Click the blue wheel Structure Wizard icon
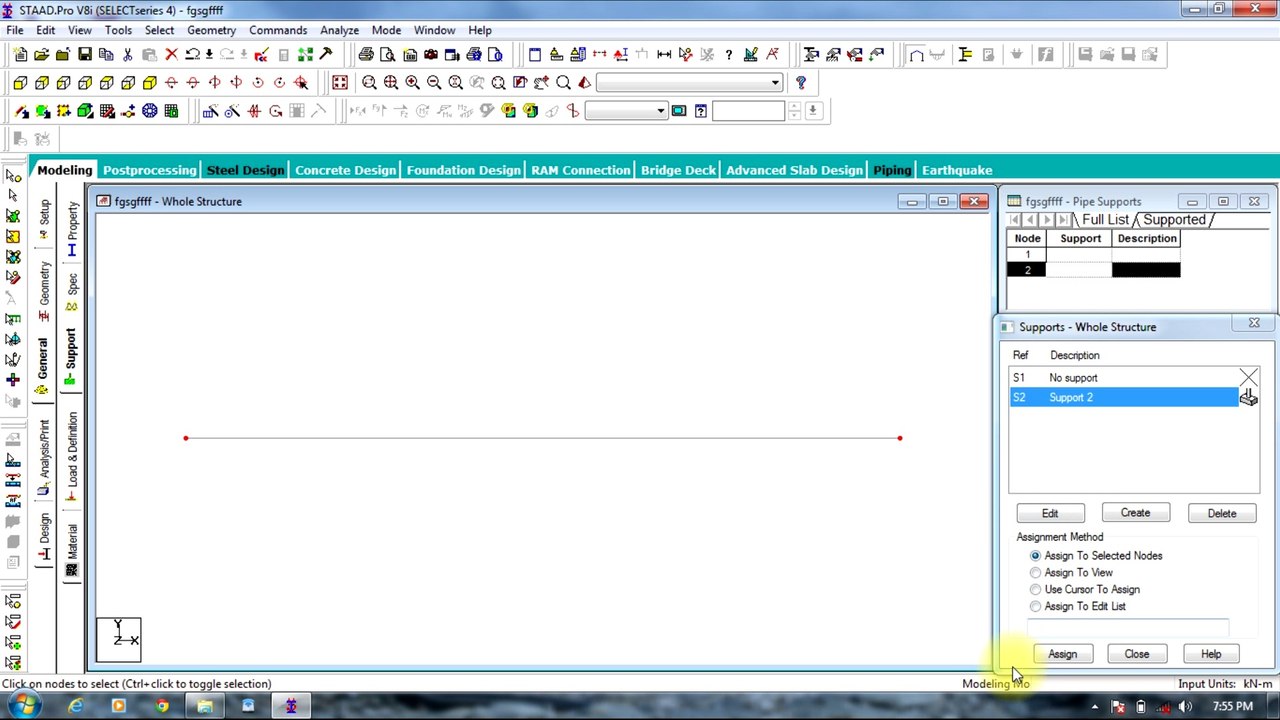This screenshot has width=1280, height=720. coord(150,111)
